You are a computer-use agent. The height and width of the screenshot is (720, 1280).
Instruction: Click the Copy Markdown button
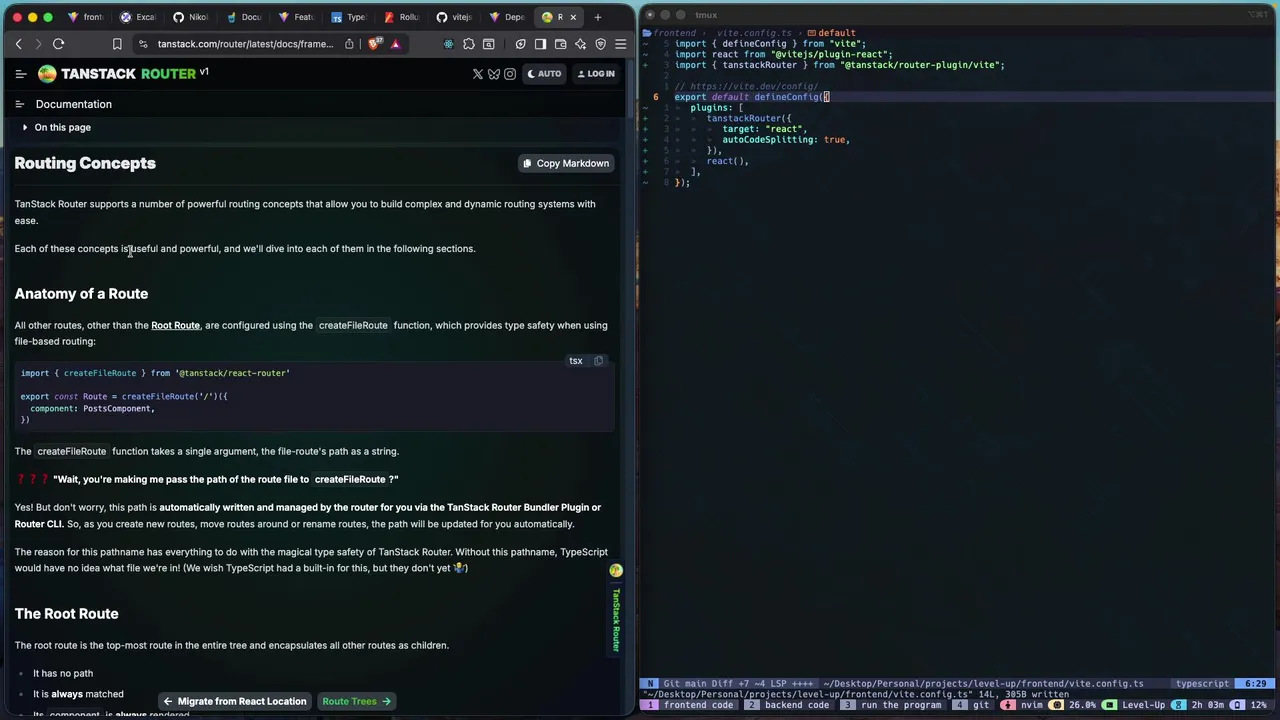point(565,163)
